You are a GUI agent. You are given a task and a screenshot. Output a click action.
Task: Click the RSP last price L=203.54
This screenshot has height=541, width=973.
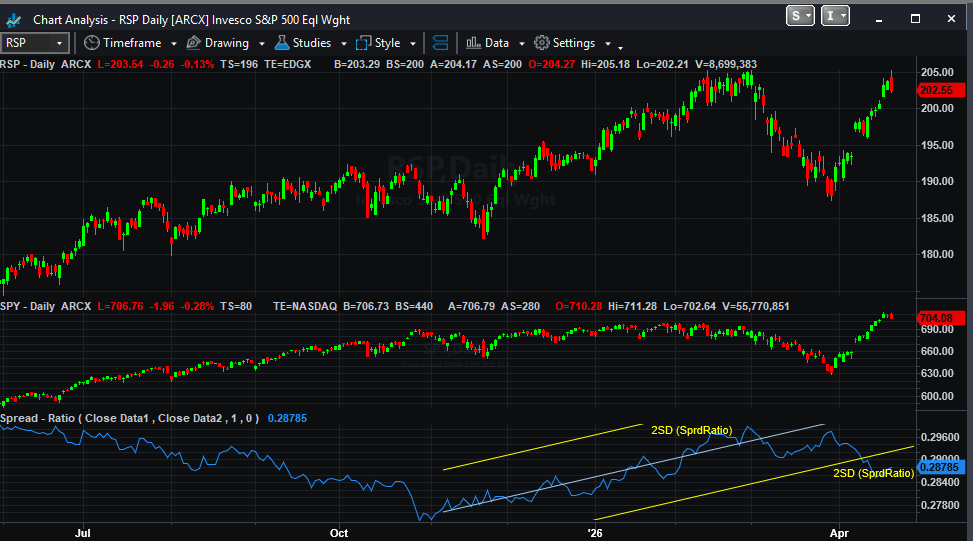tap(120, 64)
